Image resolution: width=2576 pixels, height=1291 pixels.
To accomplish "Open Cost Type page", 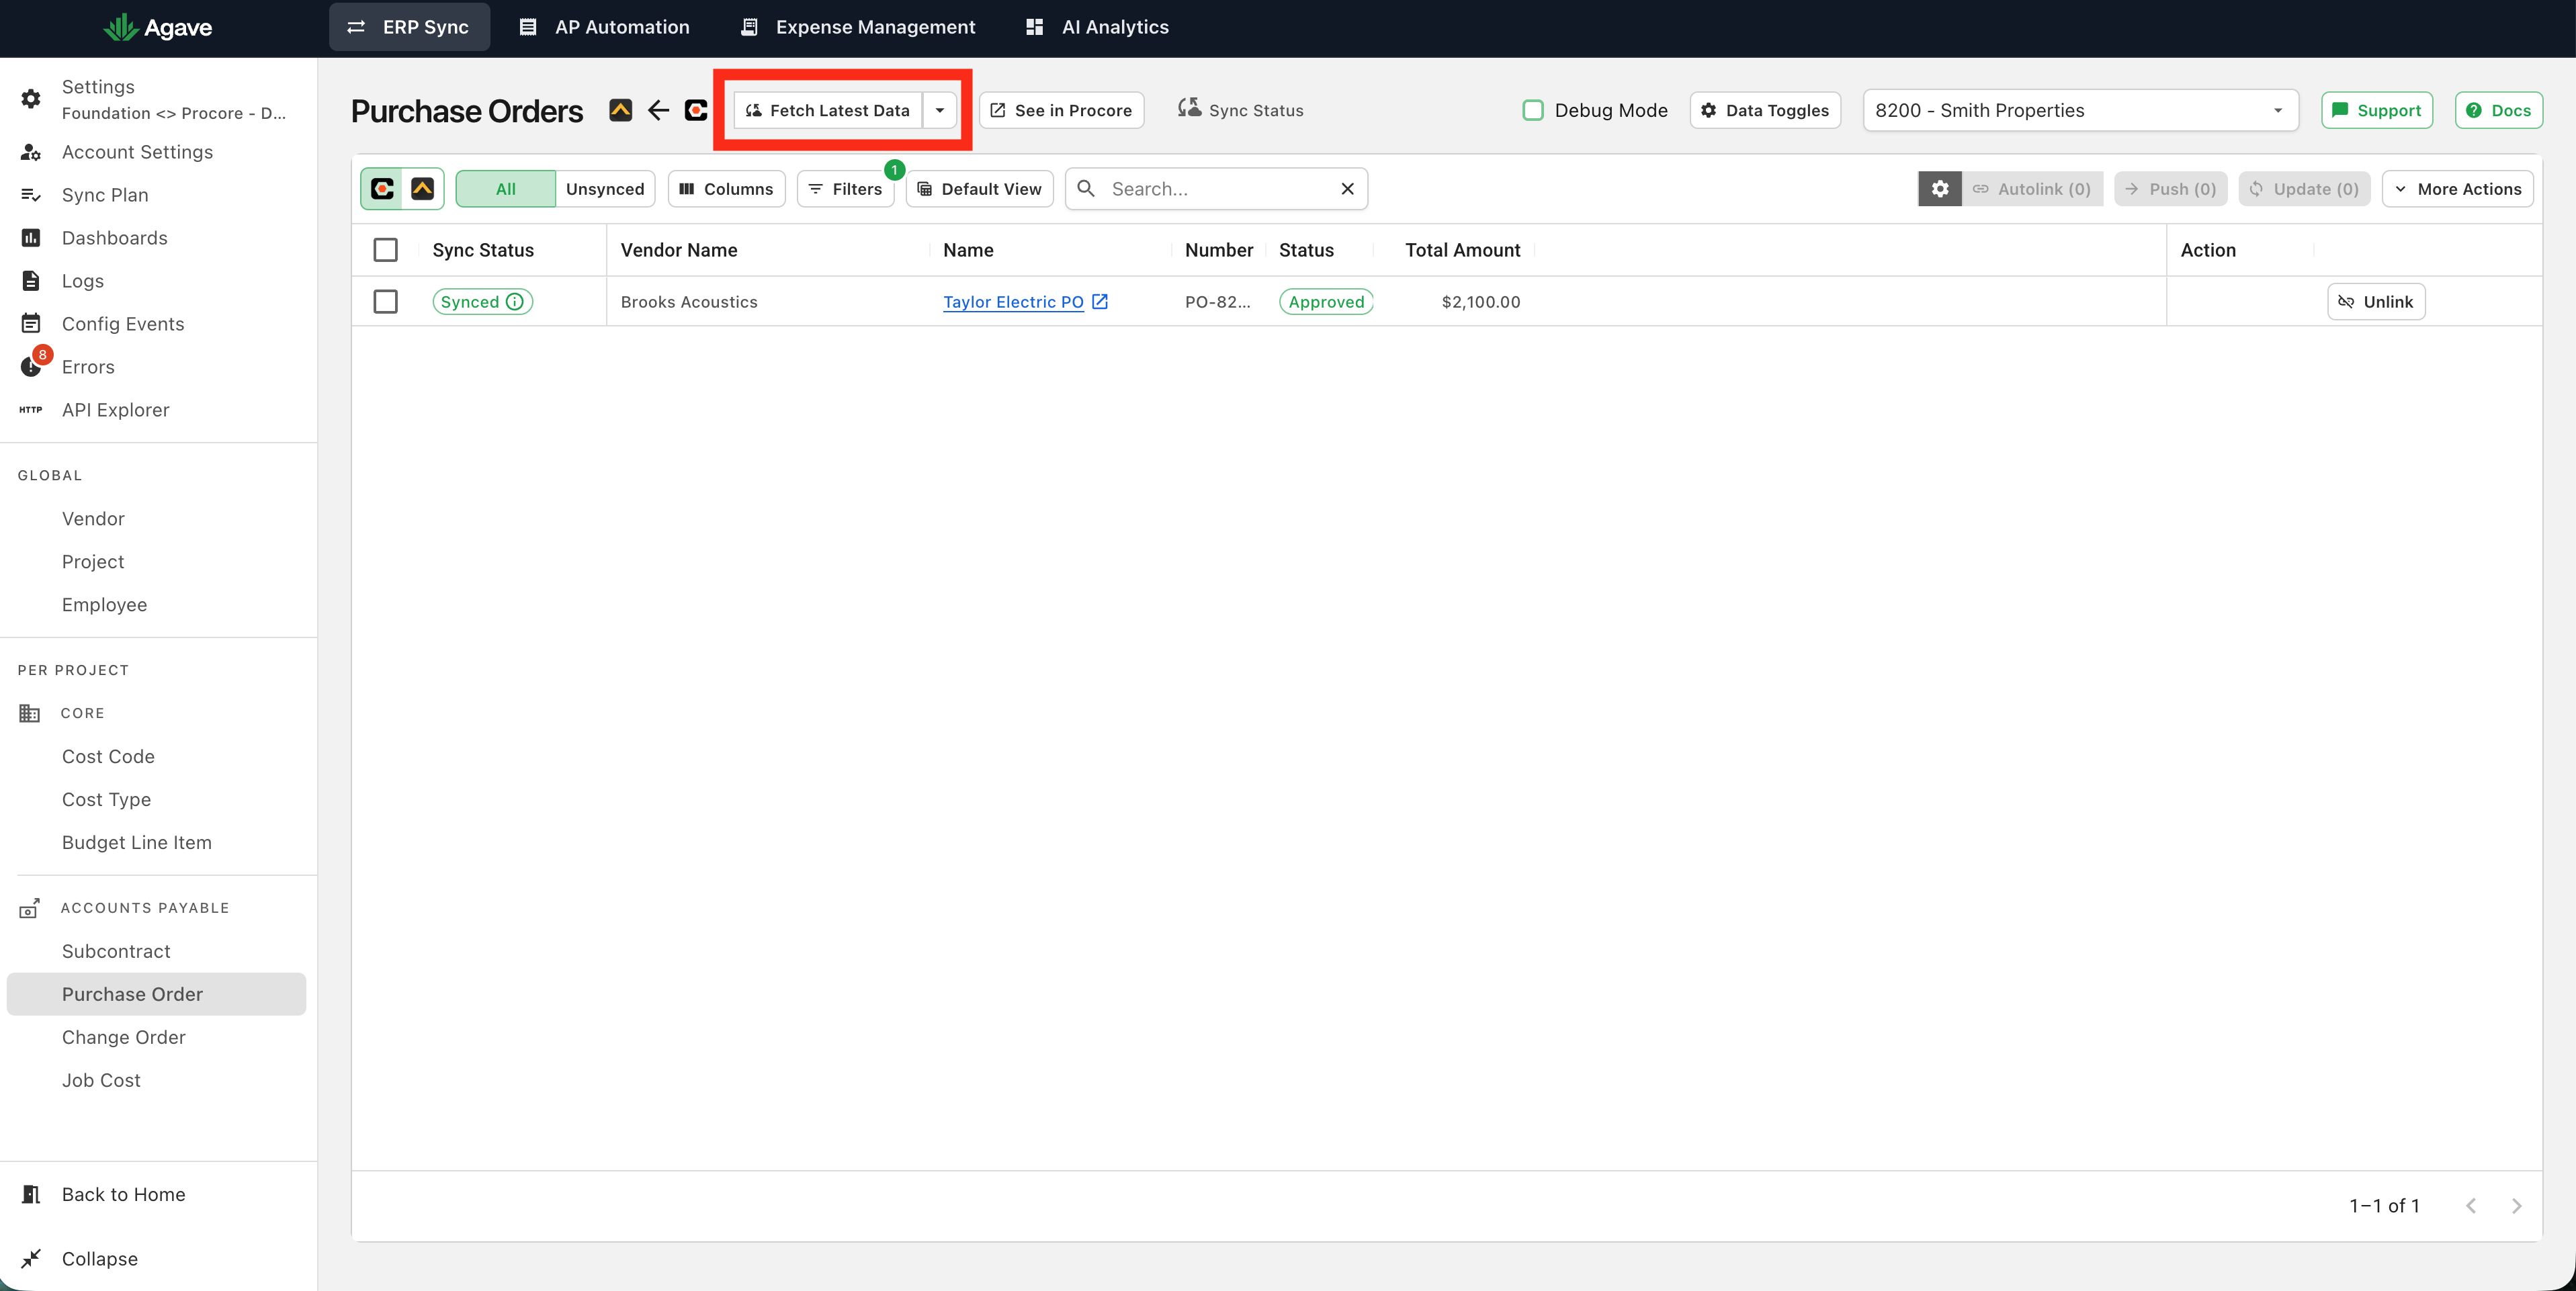I will (106, 800).
